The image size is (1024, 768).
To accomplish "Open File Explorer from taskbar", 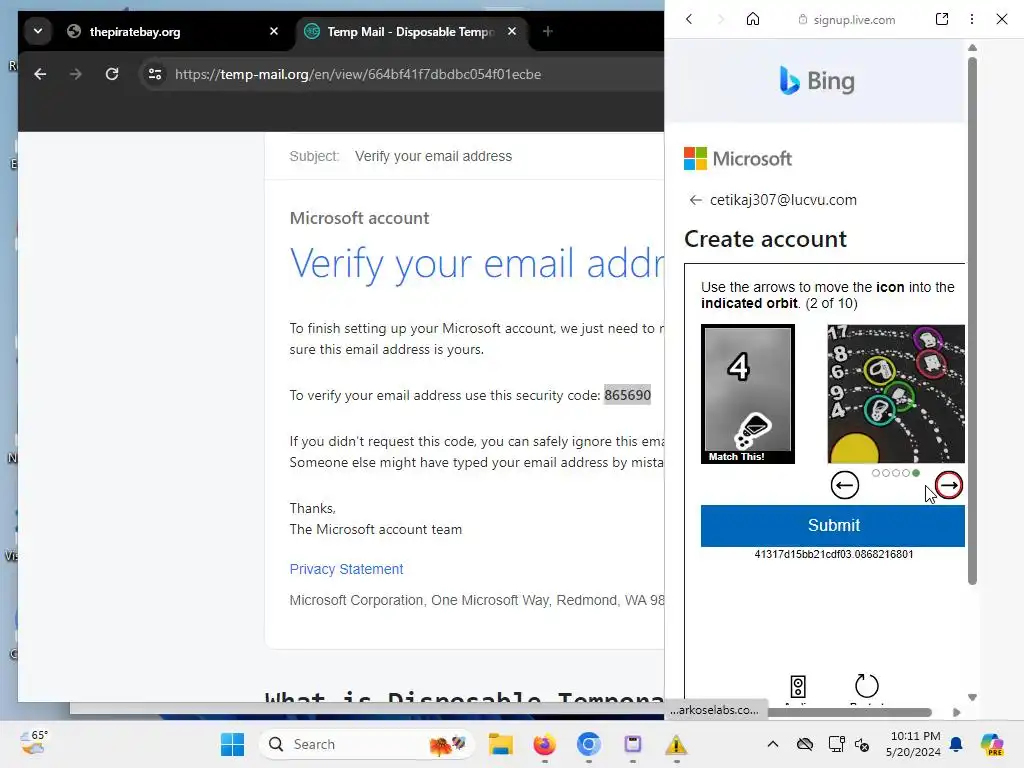I will (501, 744).
